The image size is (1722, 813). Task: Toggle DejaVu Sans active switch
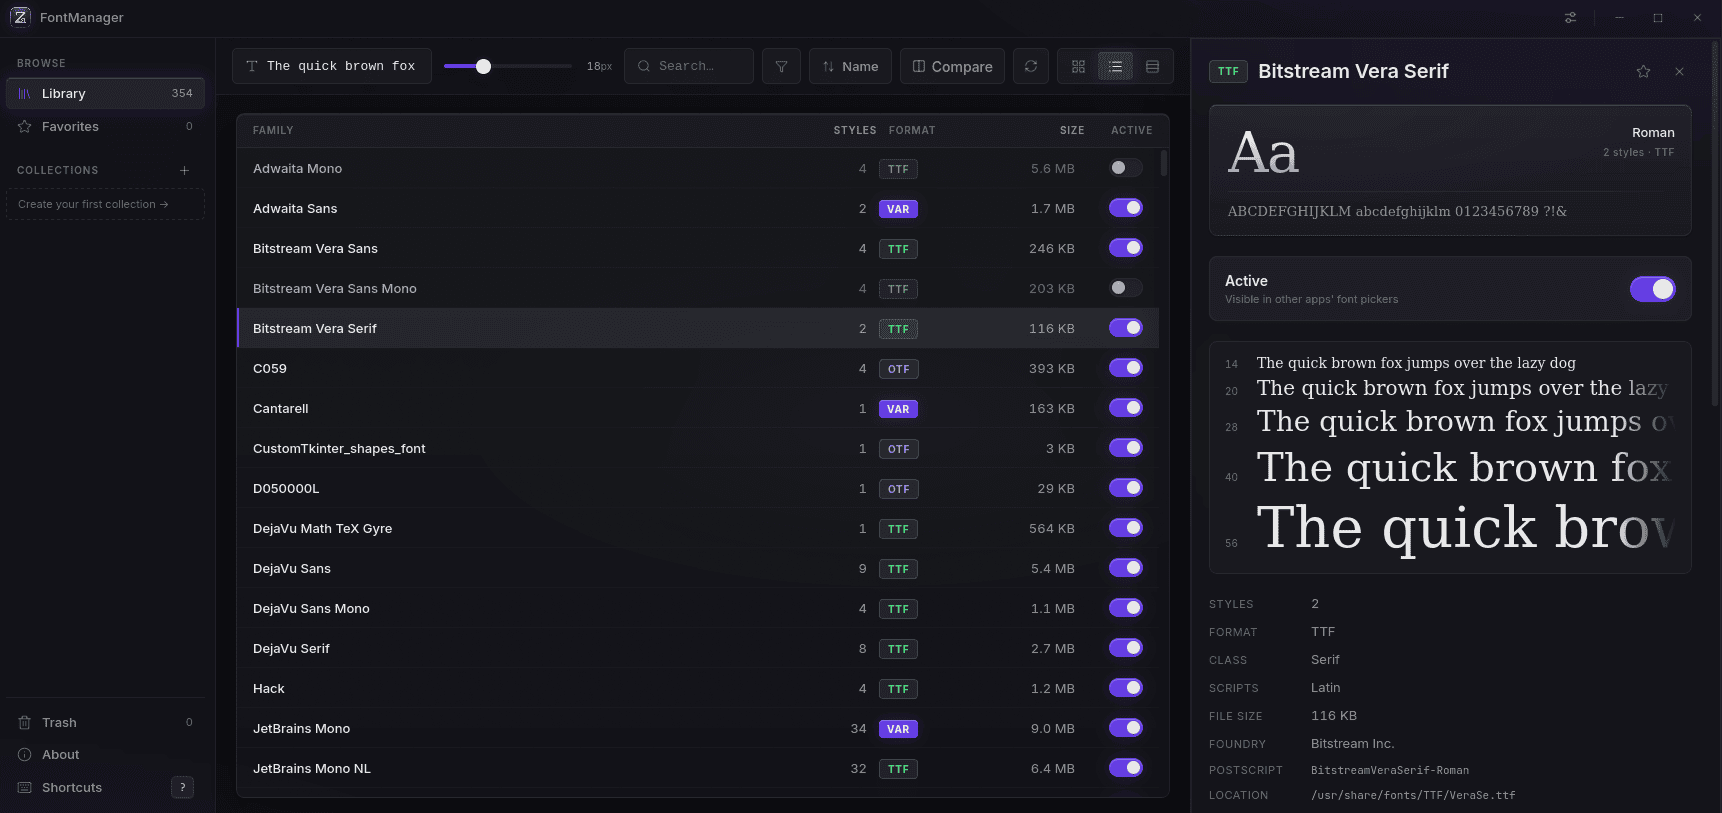click(x=1126, y=568)
